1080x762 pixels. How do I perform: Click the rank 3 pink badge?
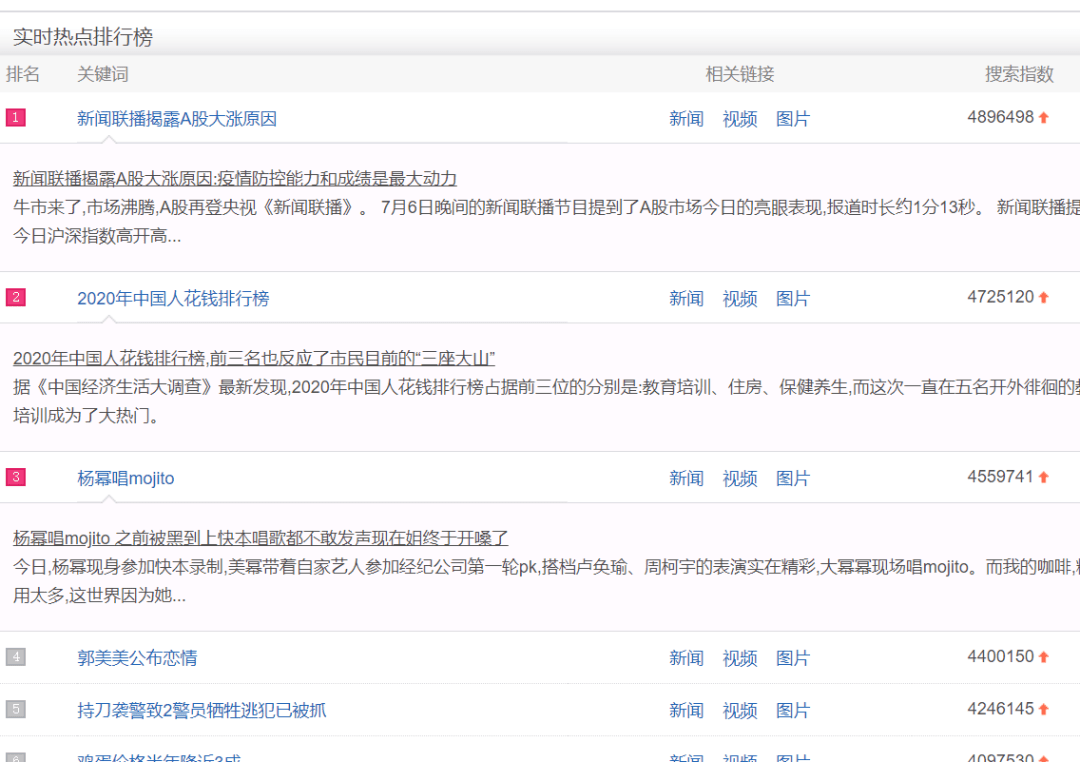(15, 477)
